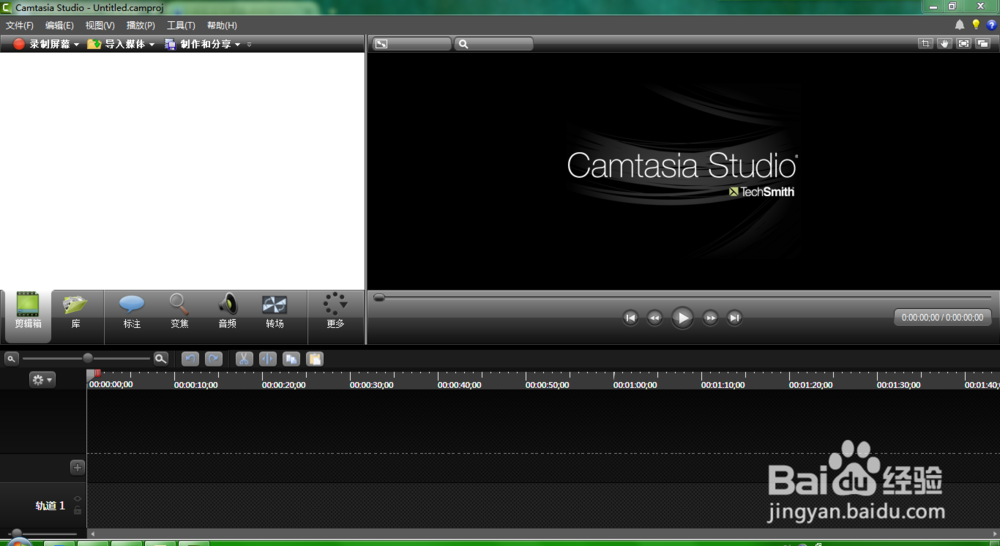Rewind the preview playback

[x=654, y=318]
